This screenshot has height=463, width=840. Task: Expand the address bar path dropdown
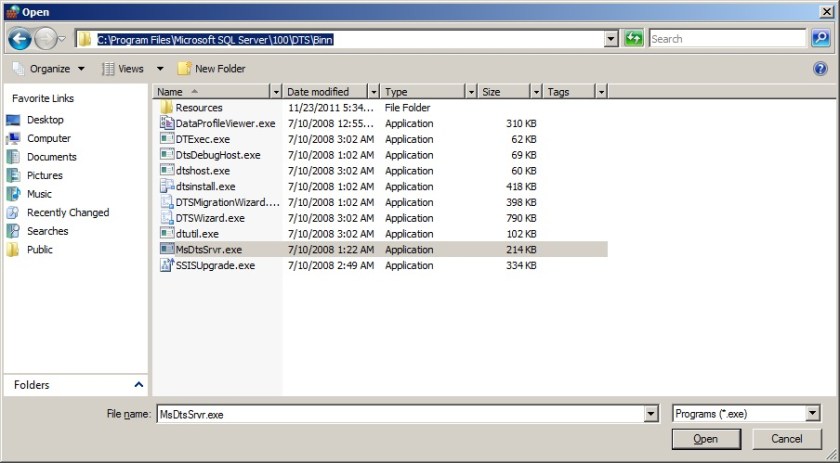(611, 39)
